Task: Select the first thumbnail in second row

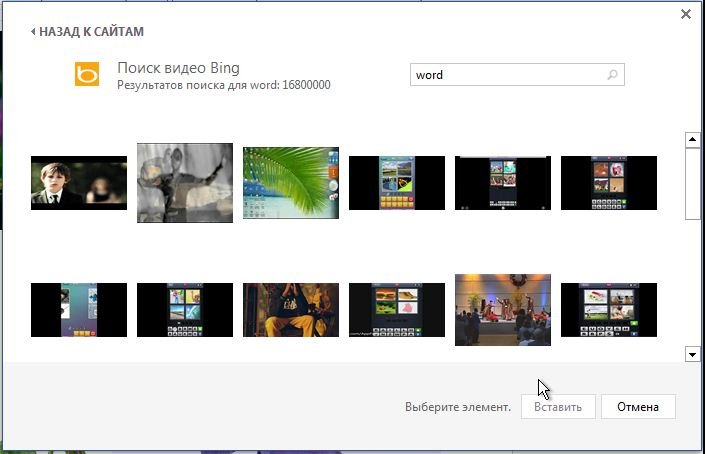Action: coord(79,310)
